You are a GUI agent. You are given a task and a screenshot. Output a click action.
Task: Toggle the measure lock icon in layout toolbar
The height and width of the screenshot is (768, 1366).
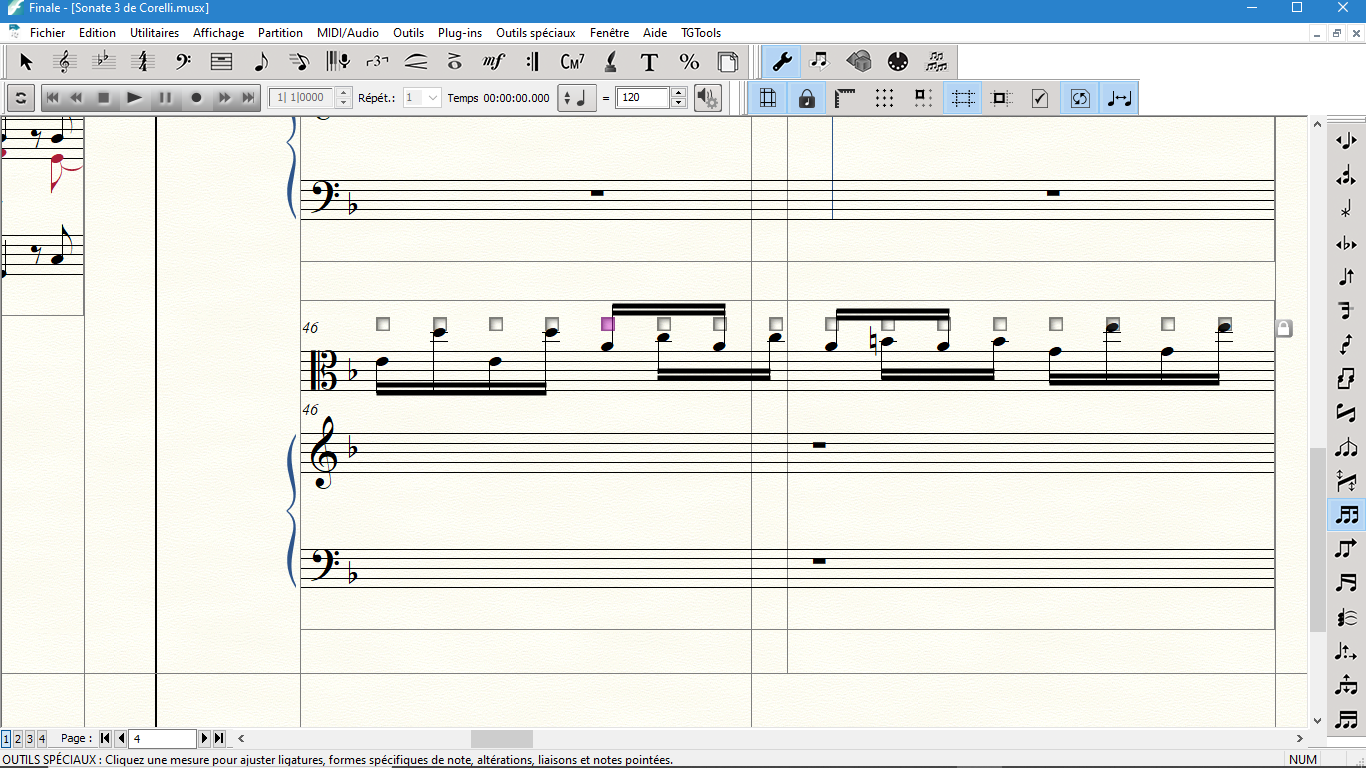[806, 98]
